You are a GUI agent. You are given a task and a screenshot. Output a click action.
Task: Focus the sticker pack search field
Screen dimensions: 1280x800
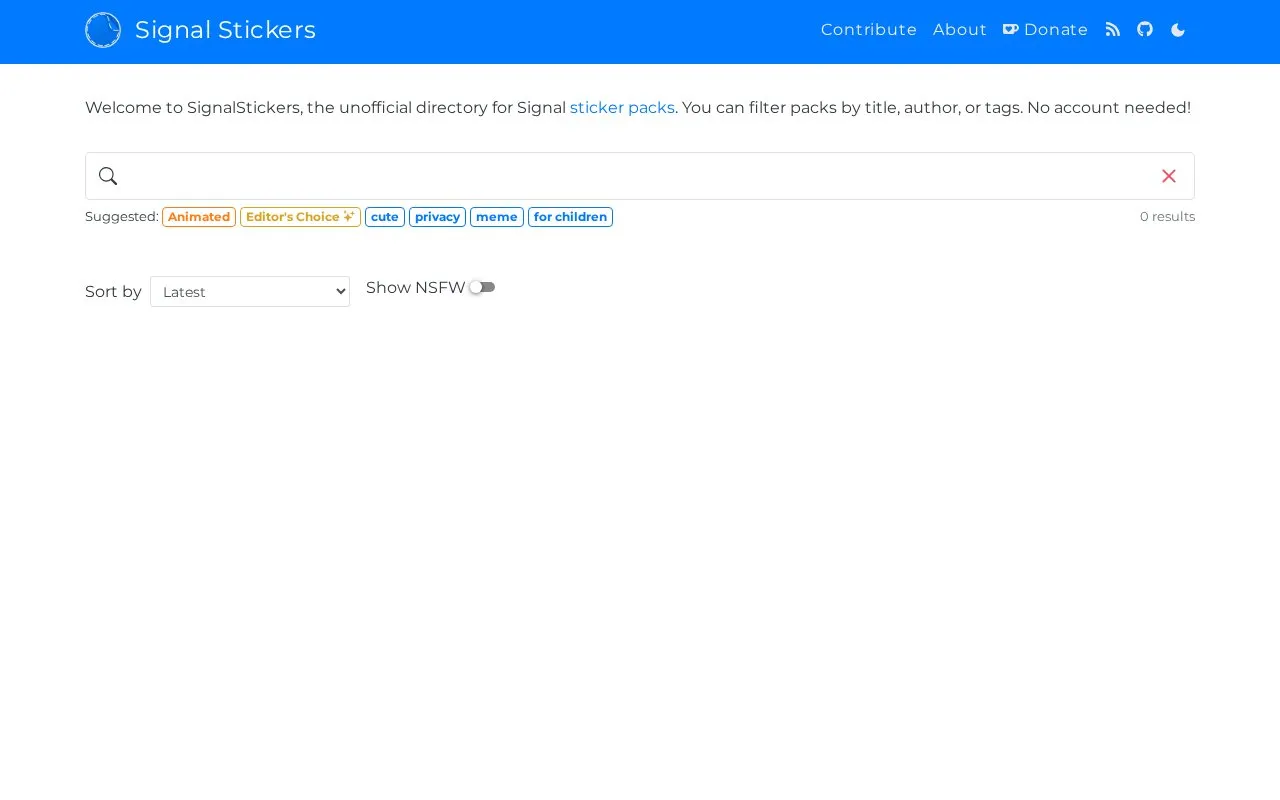click(640, 176)
